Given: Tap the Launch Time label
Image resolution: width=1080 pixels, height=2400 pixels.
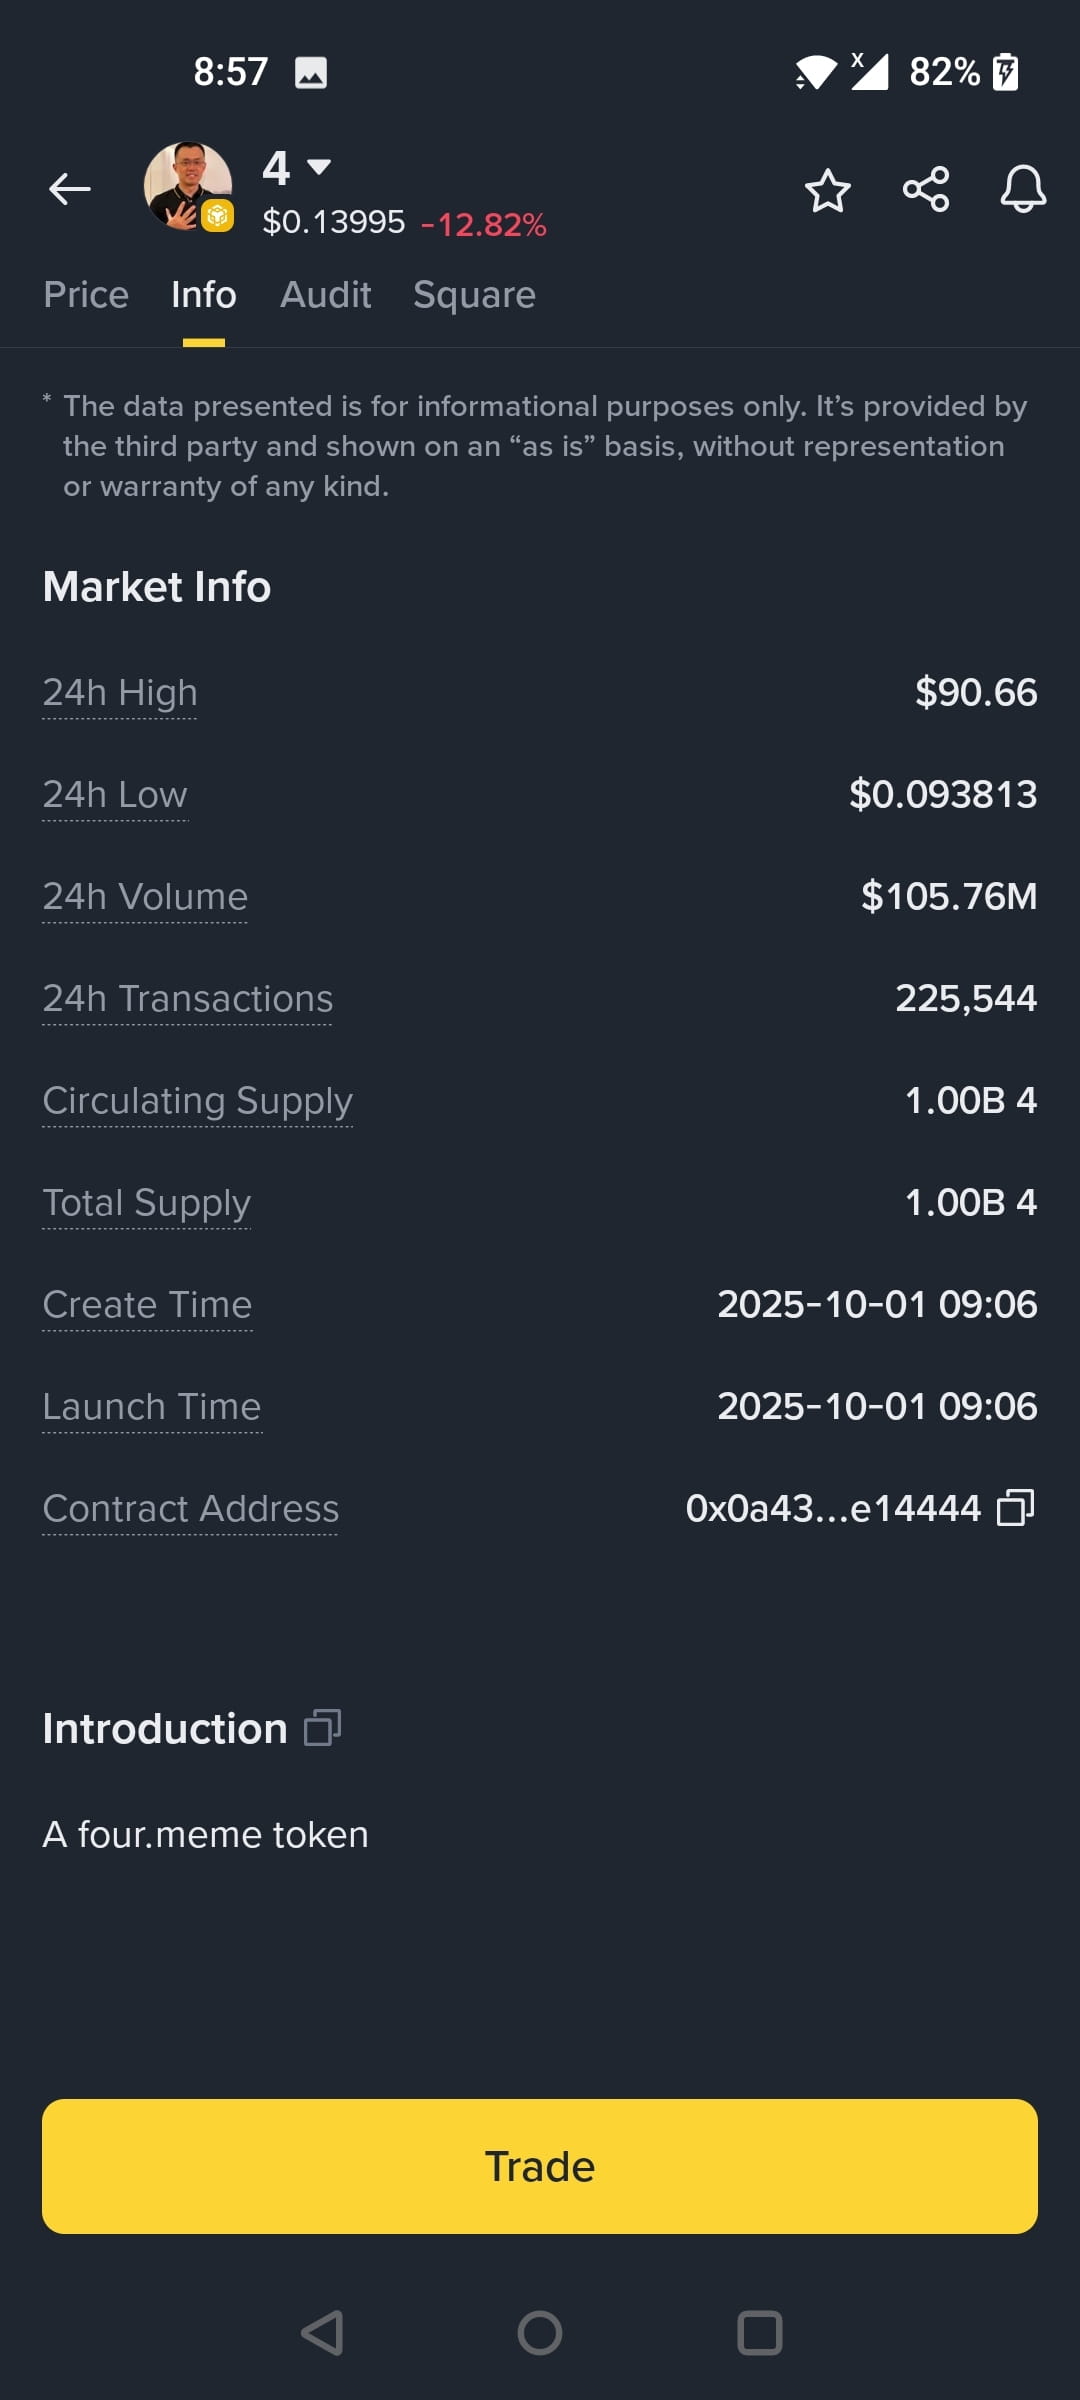Looking at the screenshot, I should [x=152, y=1406].
